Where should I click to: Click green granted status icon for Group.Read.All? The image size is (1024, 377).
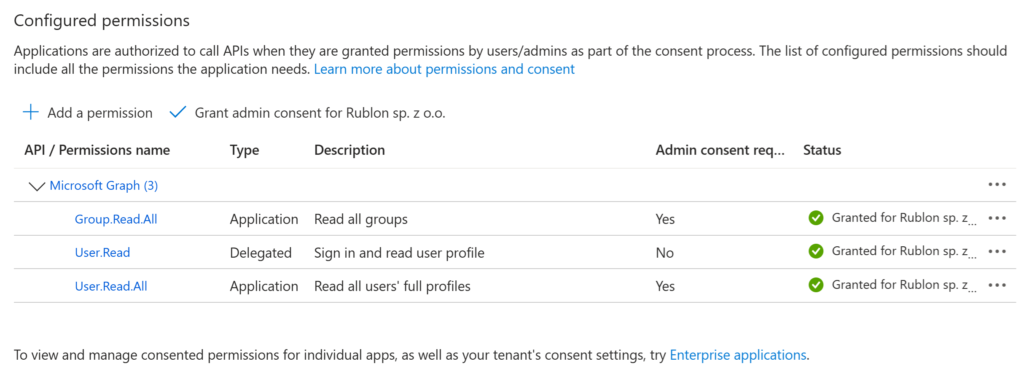(815, 218)
